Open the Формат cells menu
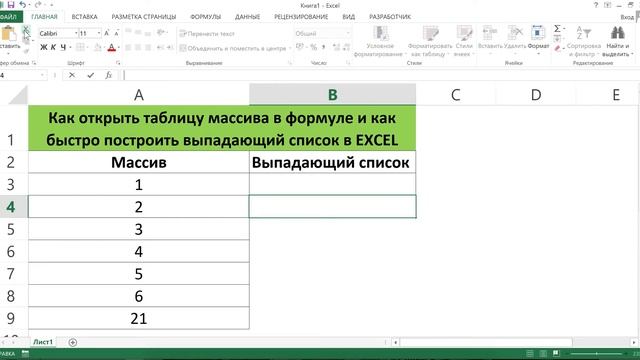The image size is (640, 360). (538, 39)
